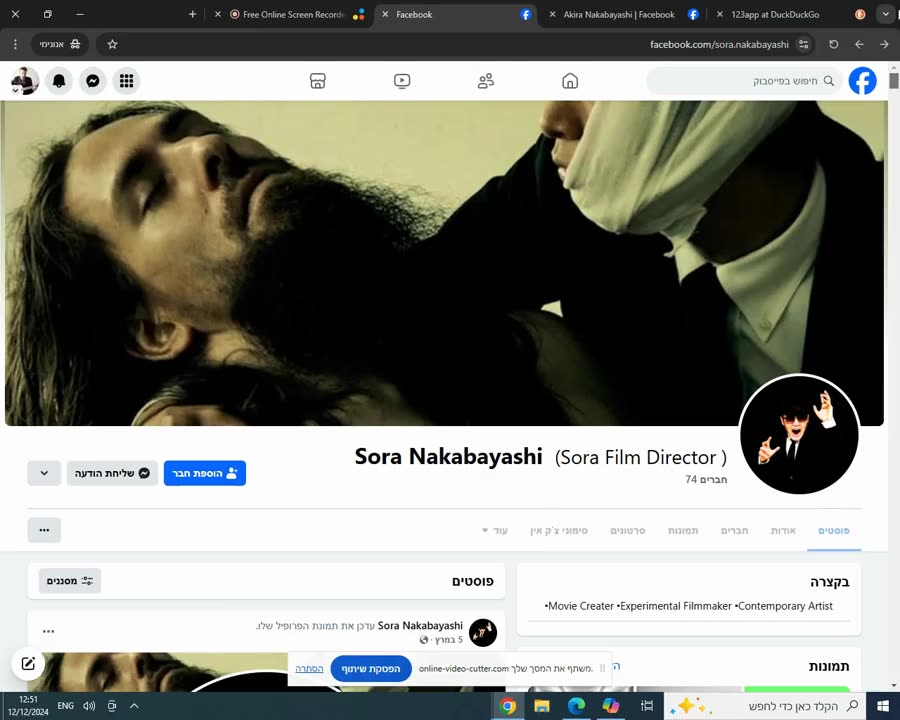Screen dimensions: 900x720
Task: Open the post date link 5 במרץ
Action: (x=447, y=640)
